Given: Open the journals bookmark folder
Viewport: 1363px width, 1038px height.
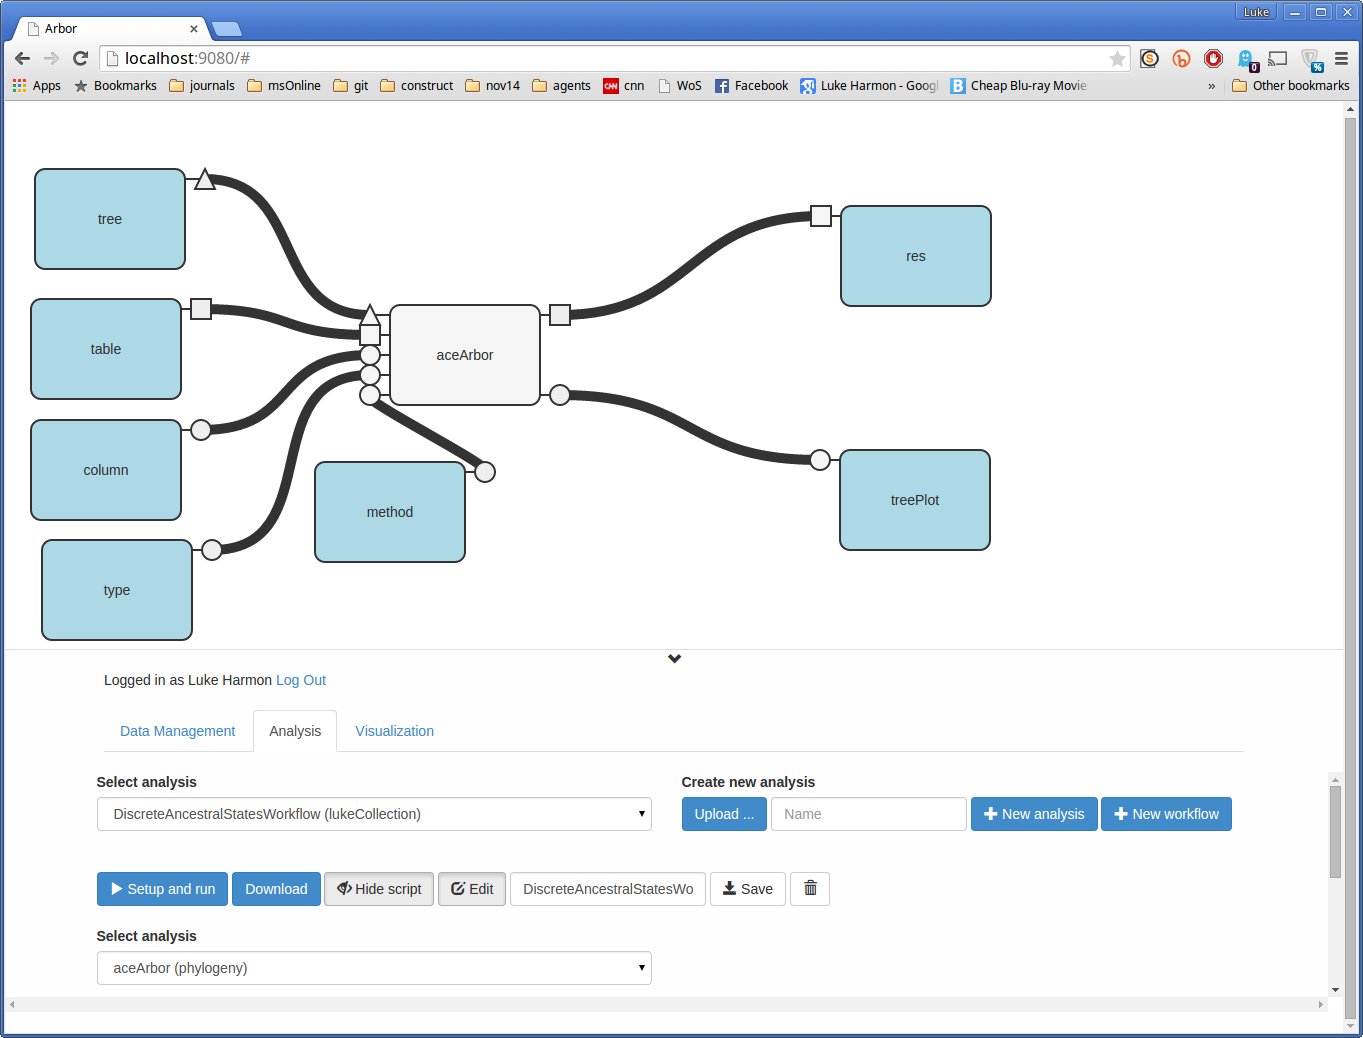Looking at the screenshot, I should (202, 86).
